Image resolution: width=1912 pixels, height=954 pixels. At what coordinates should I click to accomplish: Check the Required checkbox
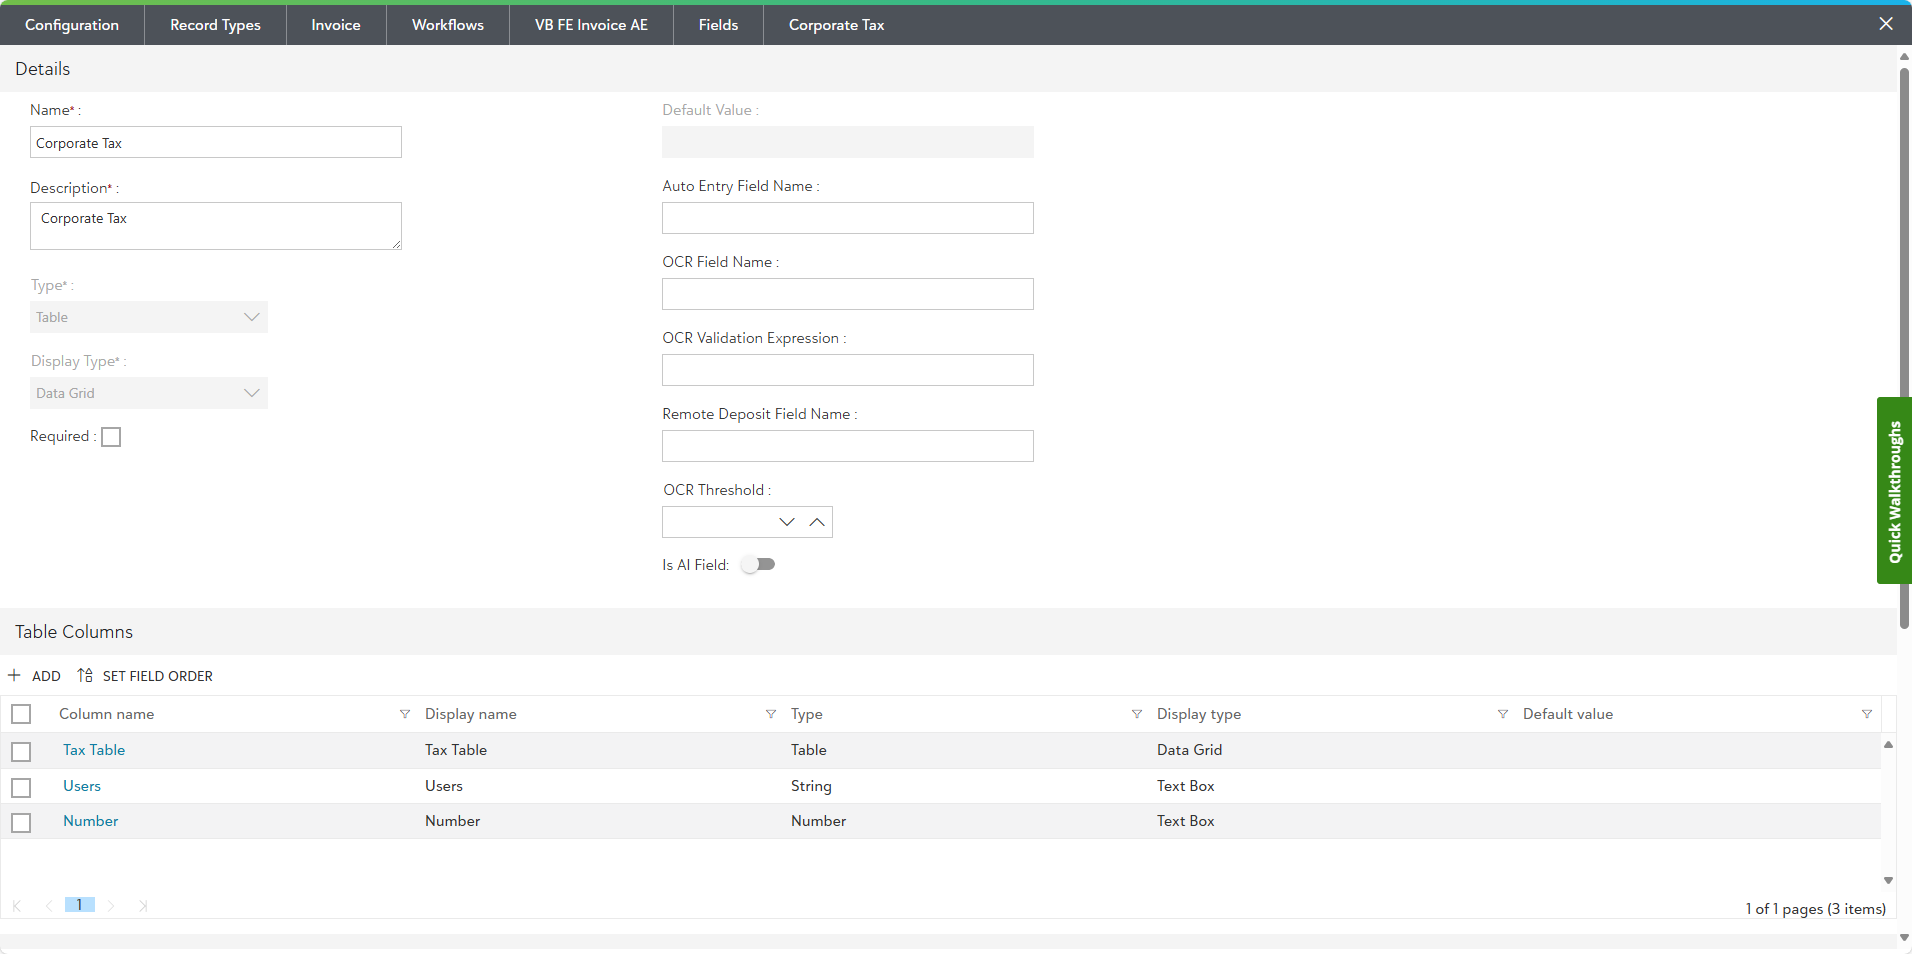(x=111, y=437)
